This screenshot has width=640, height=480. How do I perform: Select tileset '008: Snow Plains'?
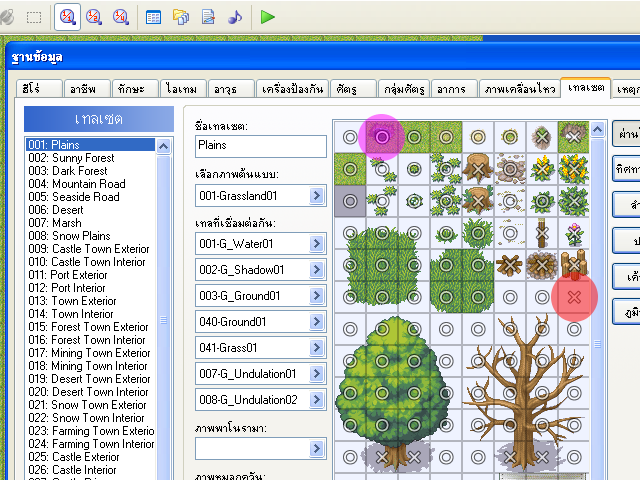pos(90,236)
